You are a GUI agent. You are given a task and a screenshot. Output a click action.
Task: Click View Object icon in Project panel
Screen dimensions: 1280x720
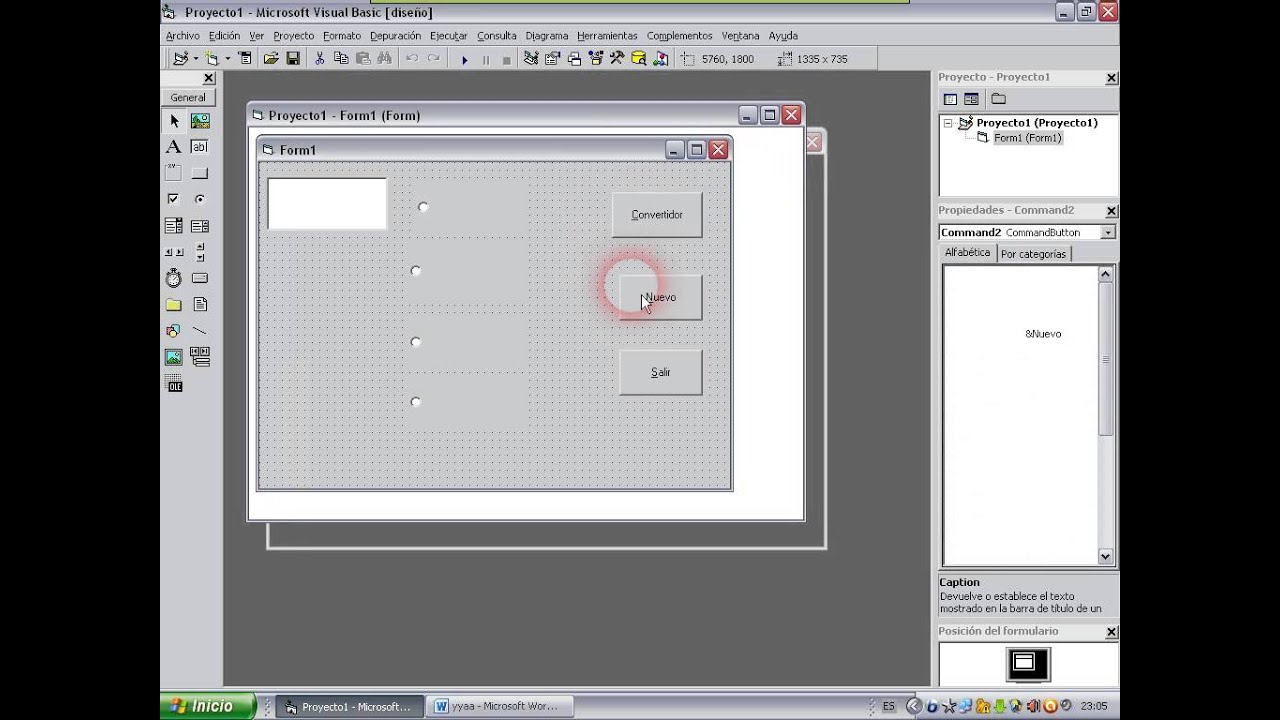[971, 99]
